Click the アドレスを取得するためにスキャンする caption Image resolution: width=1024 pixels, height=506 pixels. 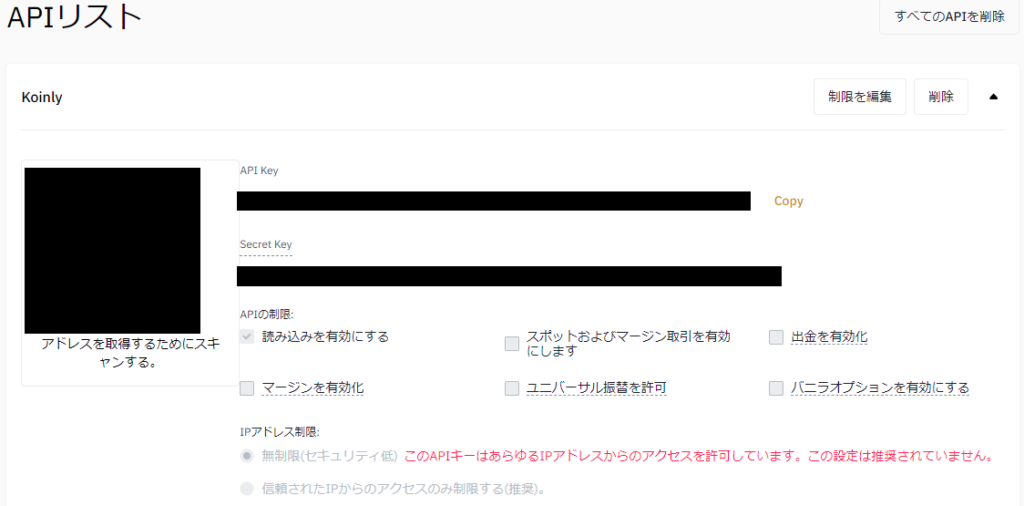[x=131, y=353]
